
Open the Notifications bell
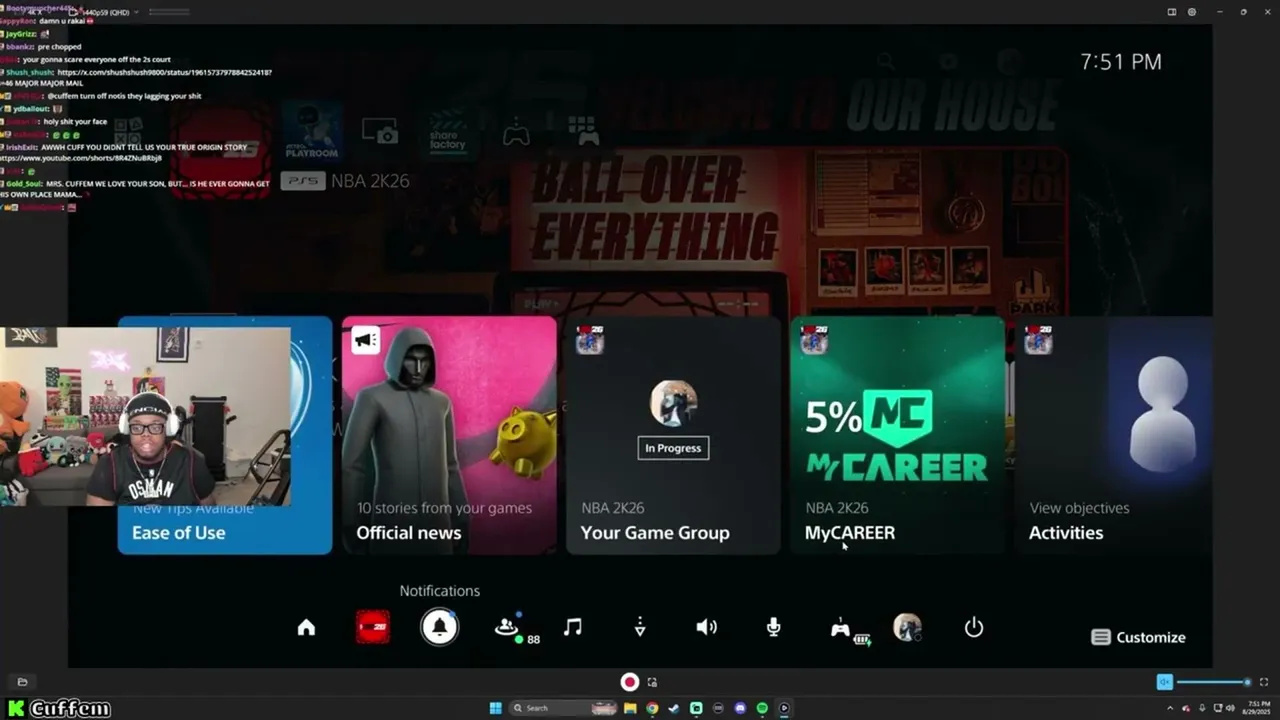(439, 627)
